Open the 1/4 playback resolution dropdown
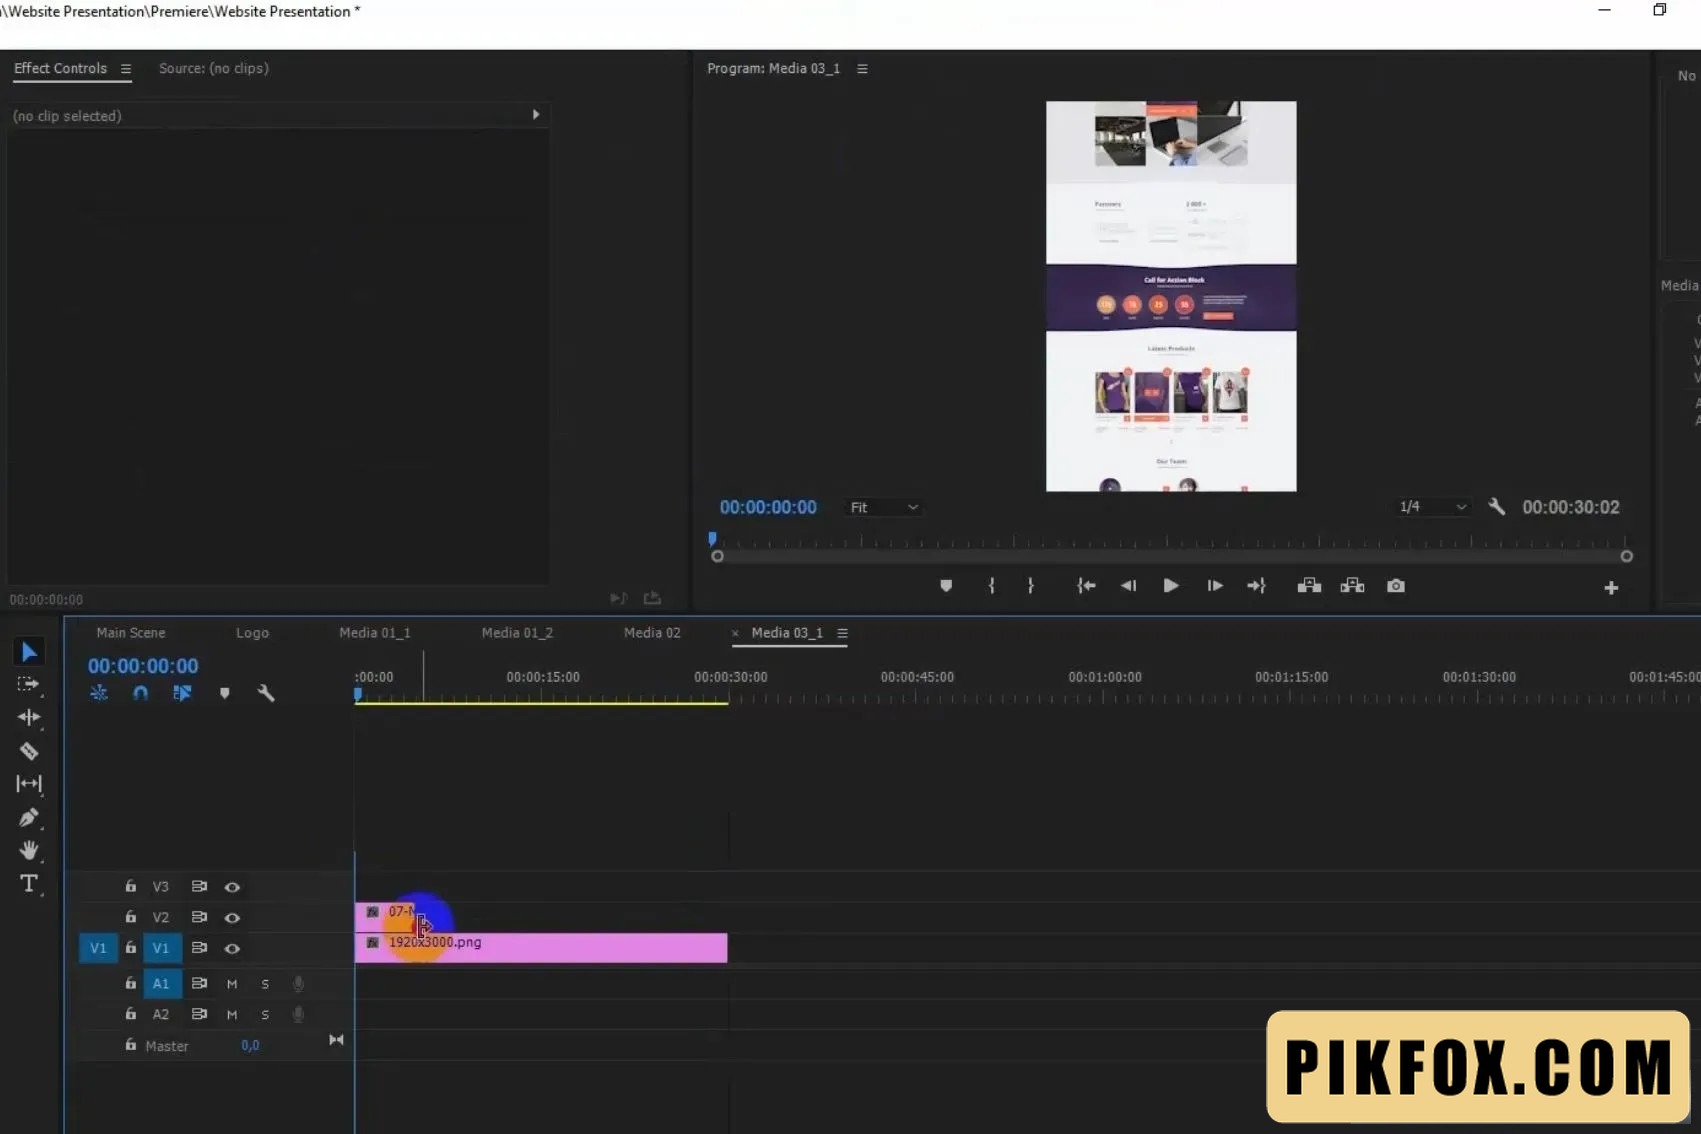The height and width of the screenshot is (1134, 1701). click(1432, 507)
